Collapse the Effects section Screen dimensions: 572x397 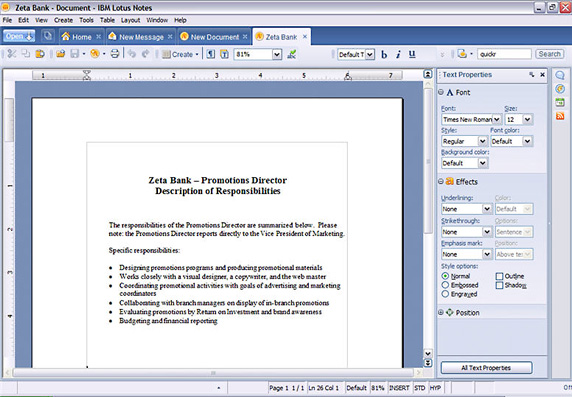click(x=440, y=181)
